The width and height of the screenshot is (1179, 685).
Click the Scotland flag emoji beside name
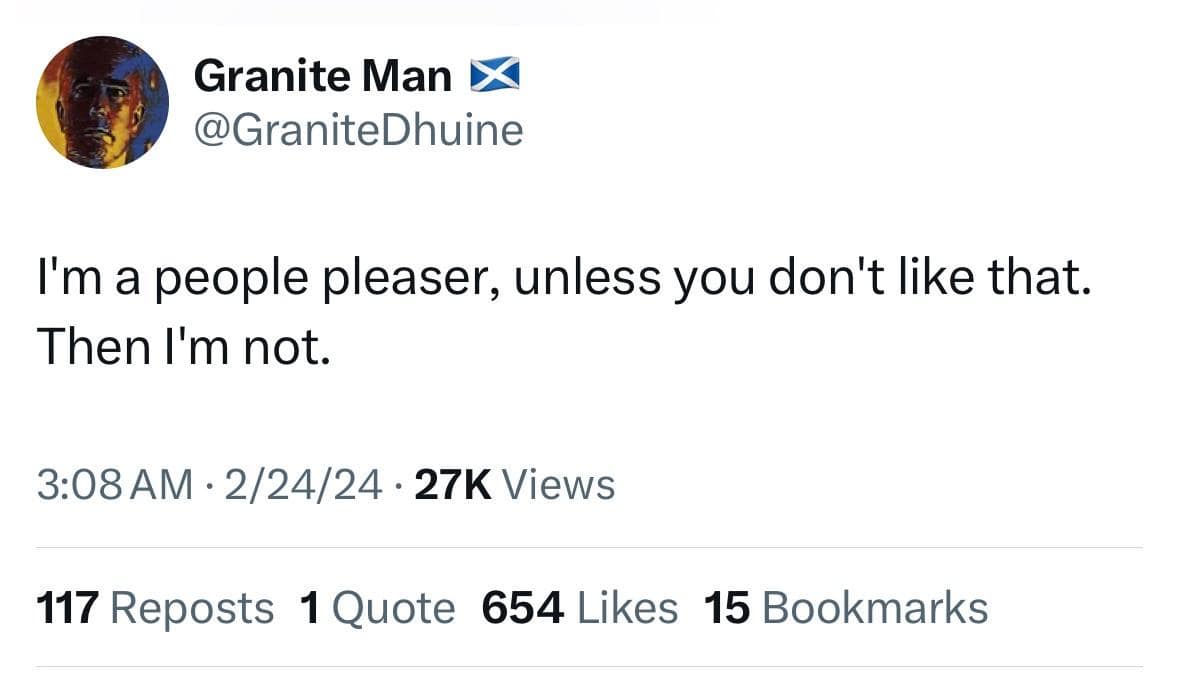[491, 74]
